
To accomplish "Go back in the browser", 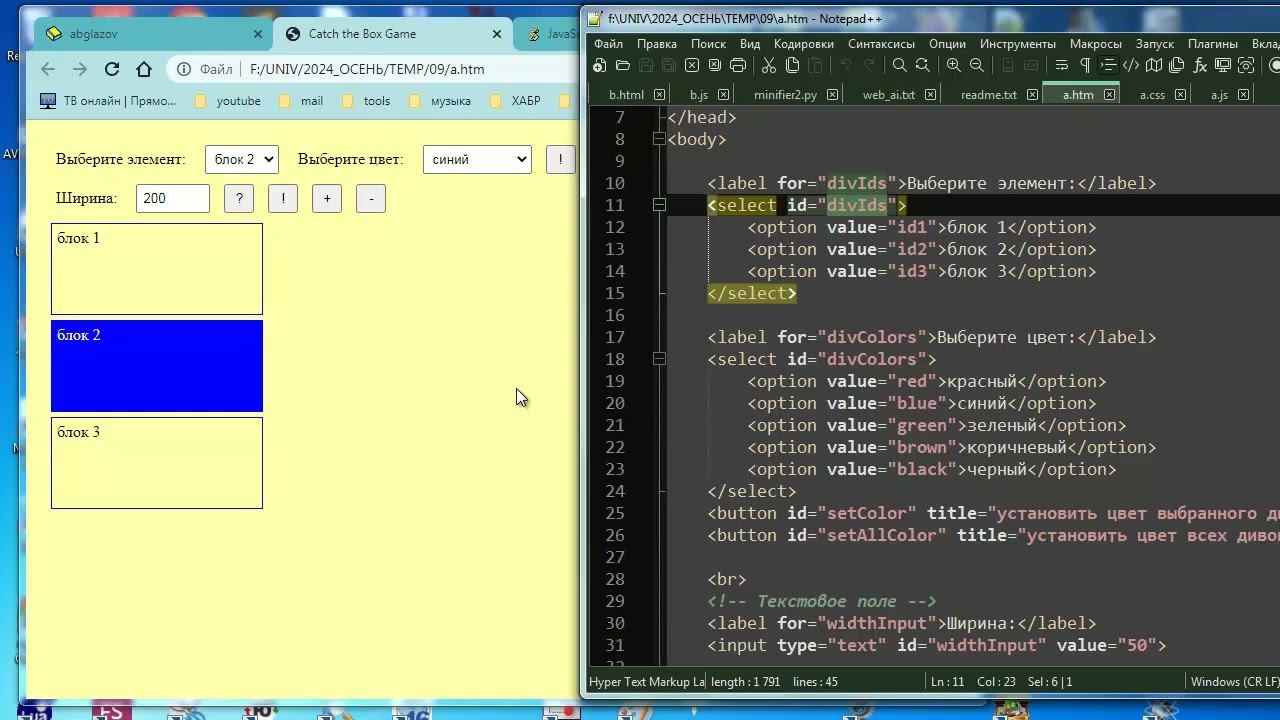I will (x=48, y=69).
